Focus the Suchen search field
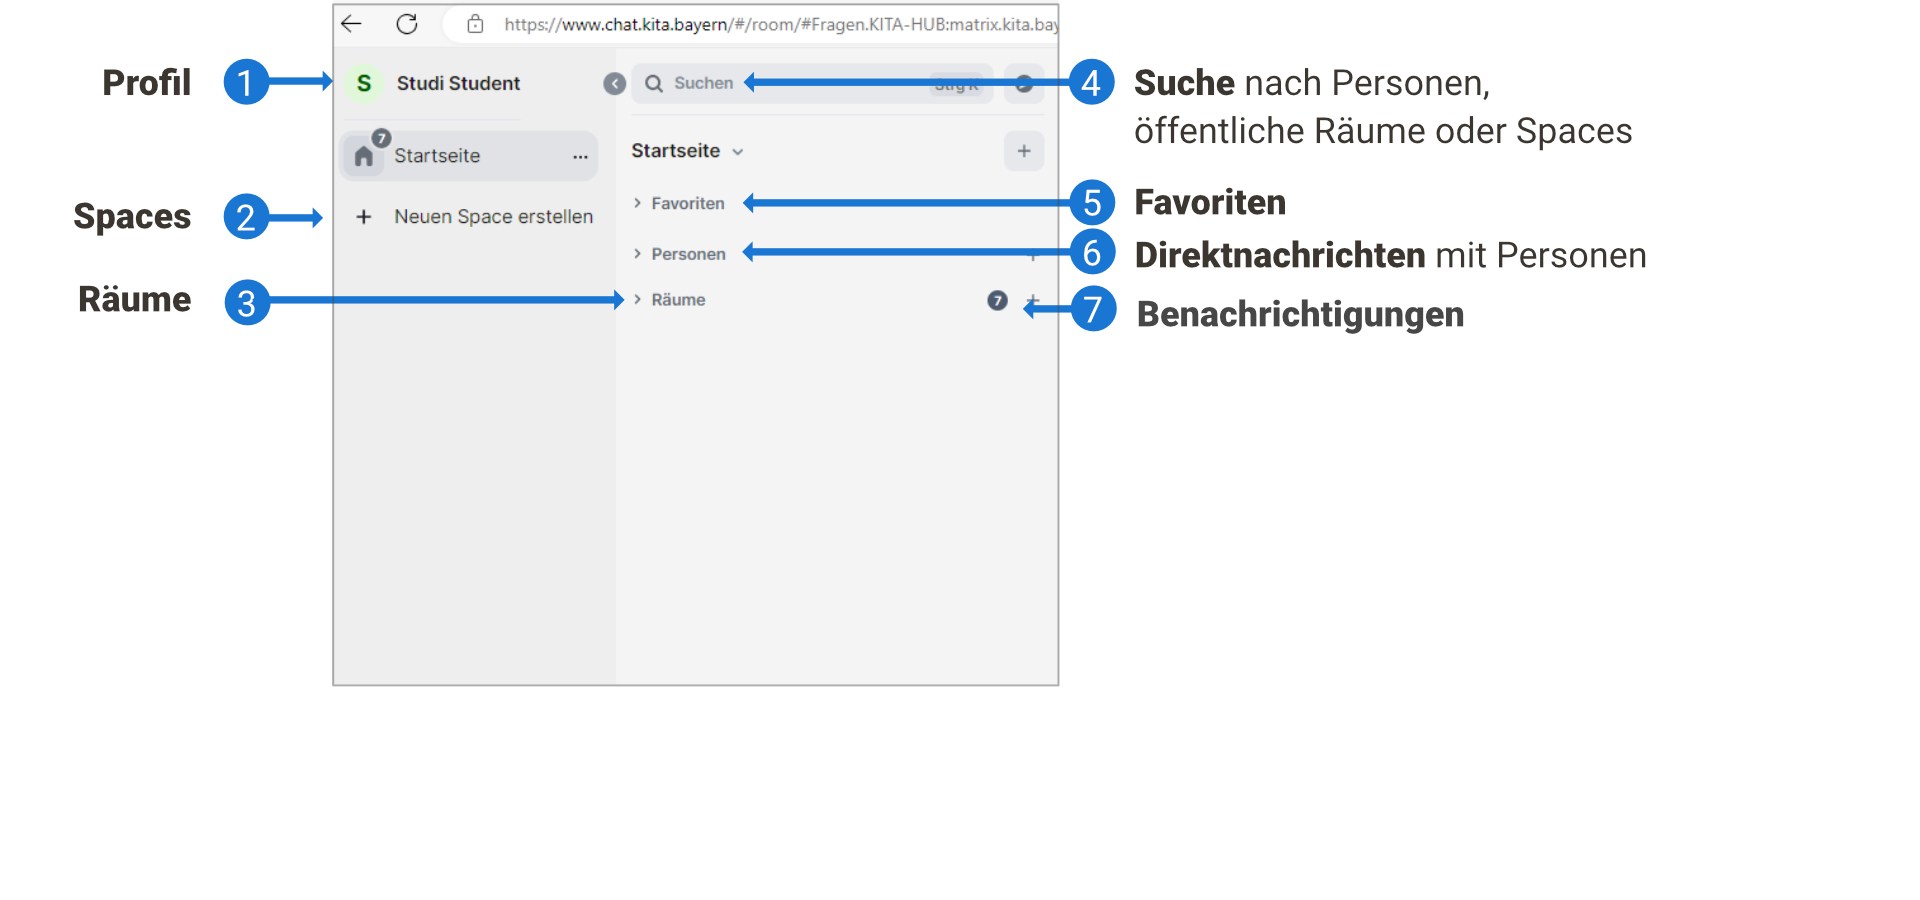This screenshot has height=900, width=1920. click(812, 84)
